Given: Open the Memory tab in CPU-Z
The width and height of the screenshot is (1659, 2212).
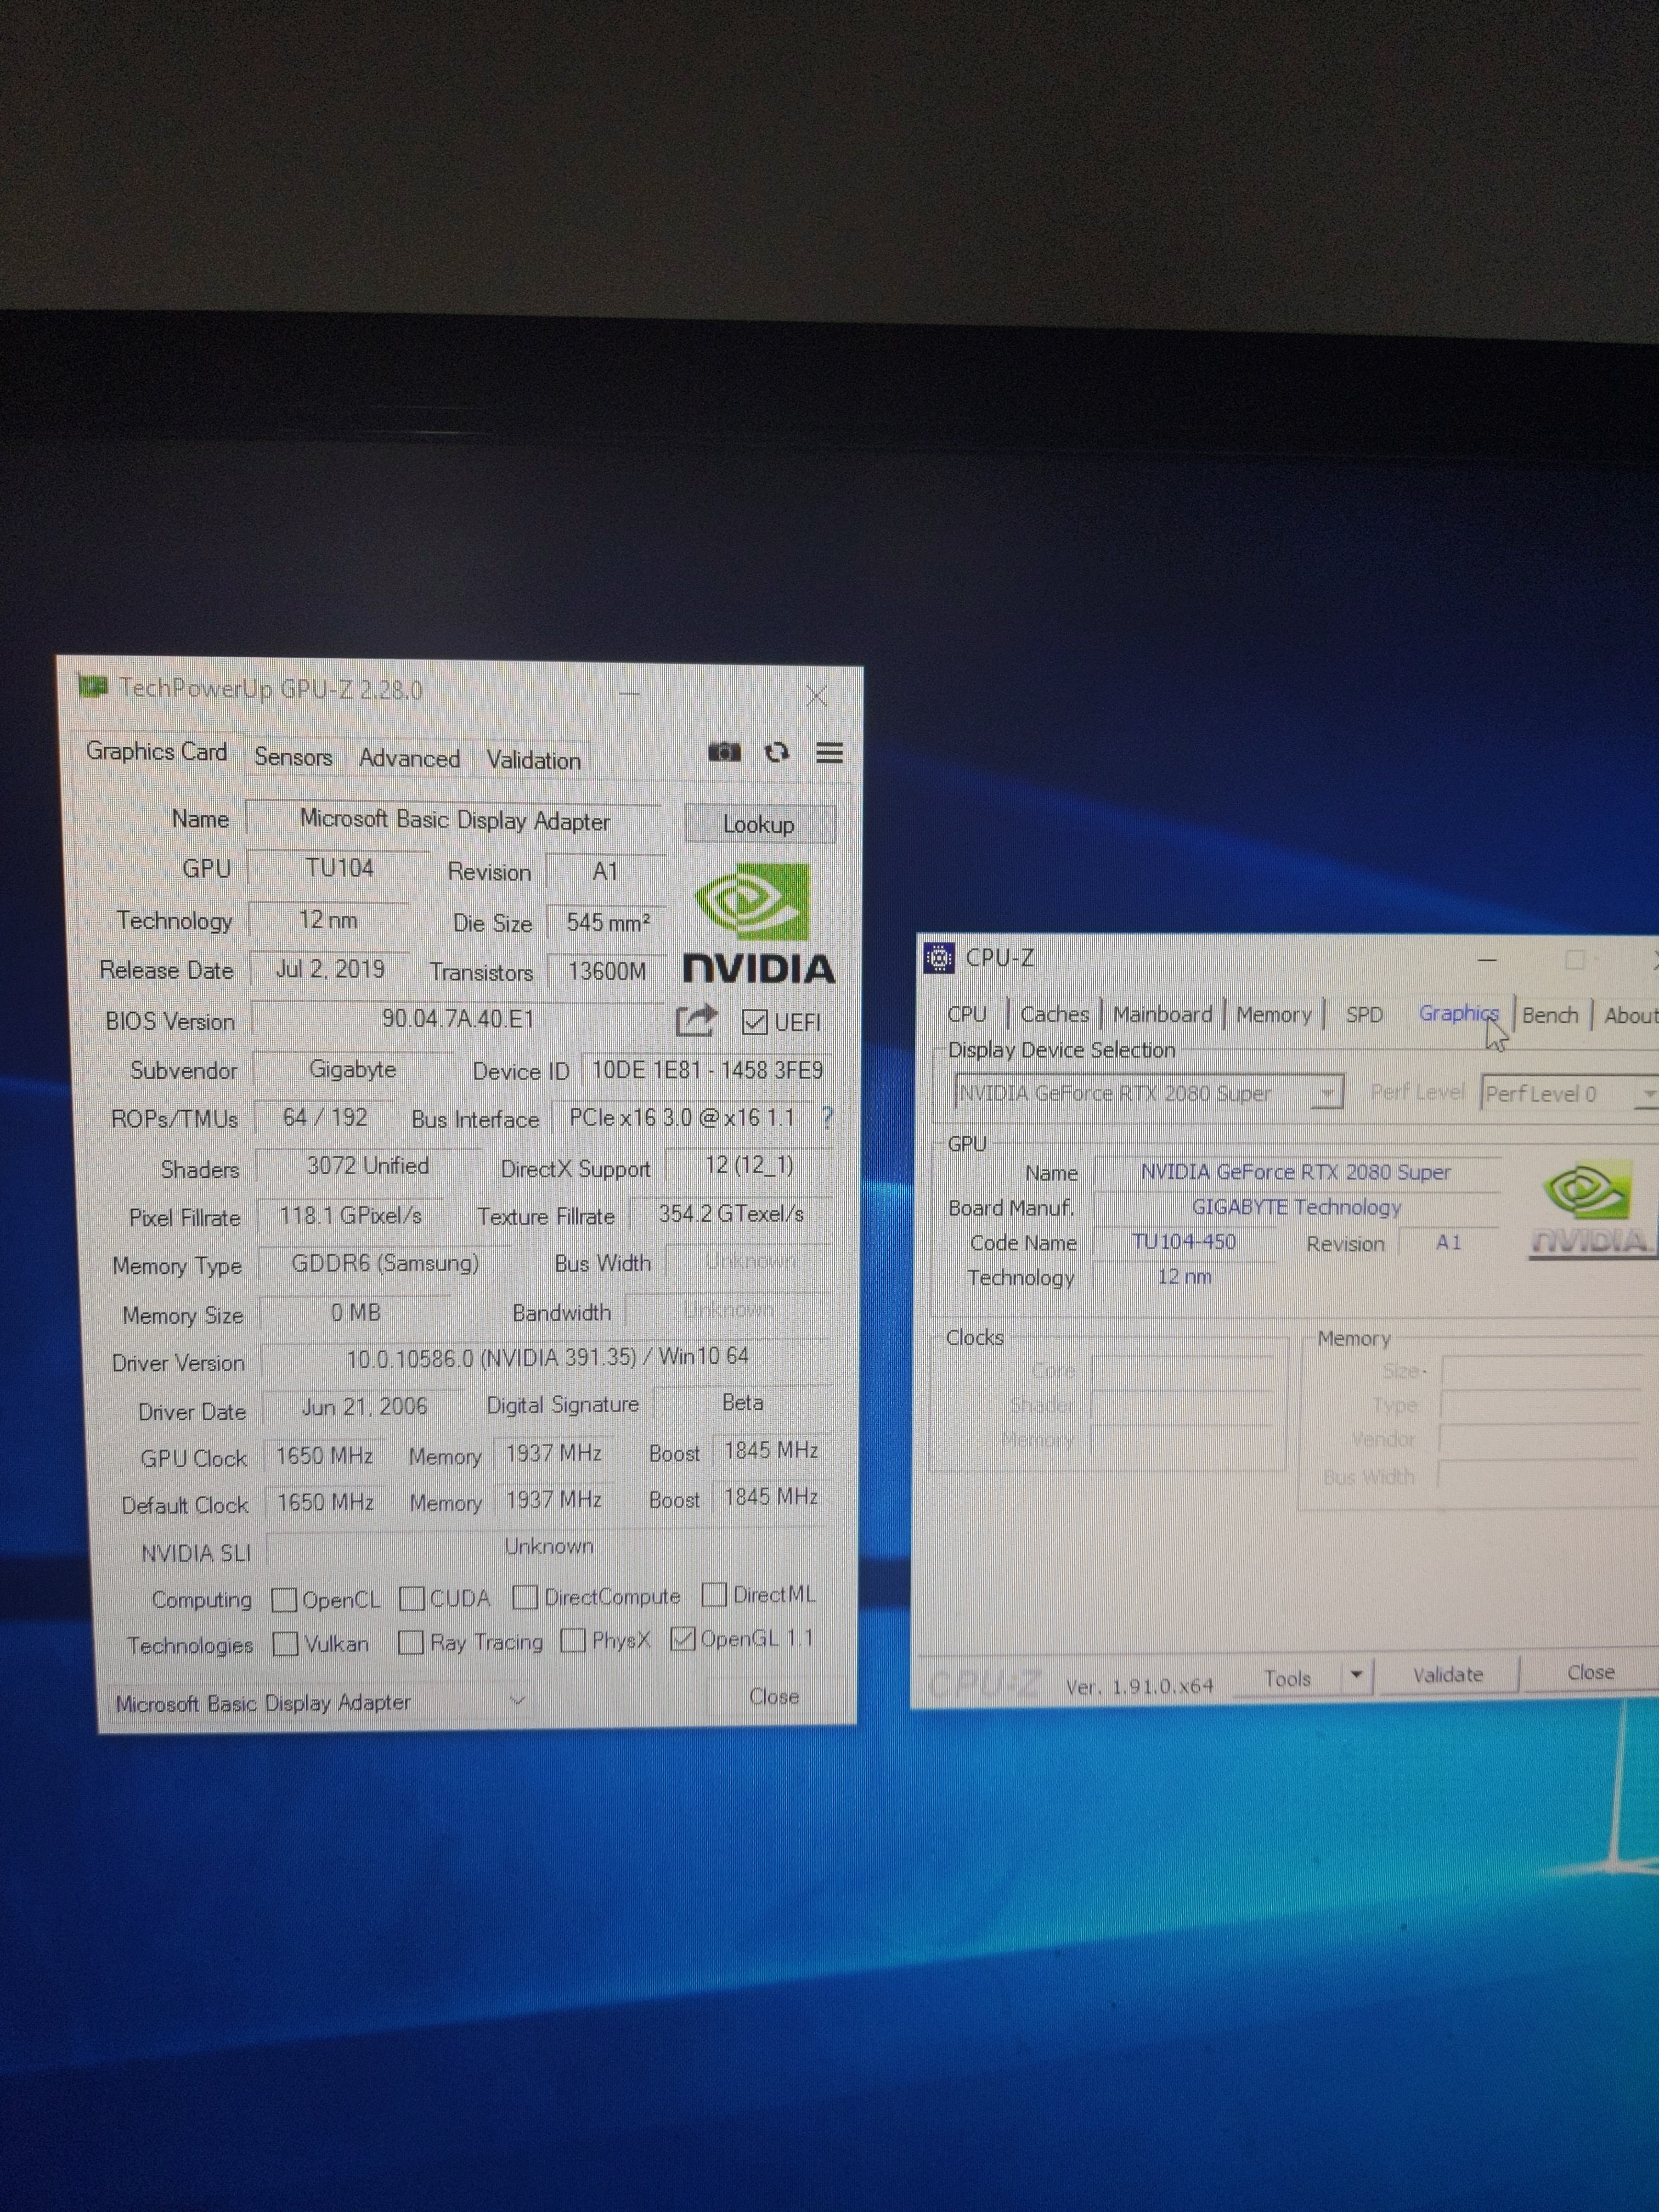Looking at the screenshot, I should coord(1273,1015).
